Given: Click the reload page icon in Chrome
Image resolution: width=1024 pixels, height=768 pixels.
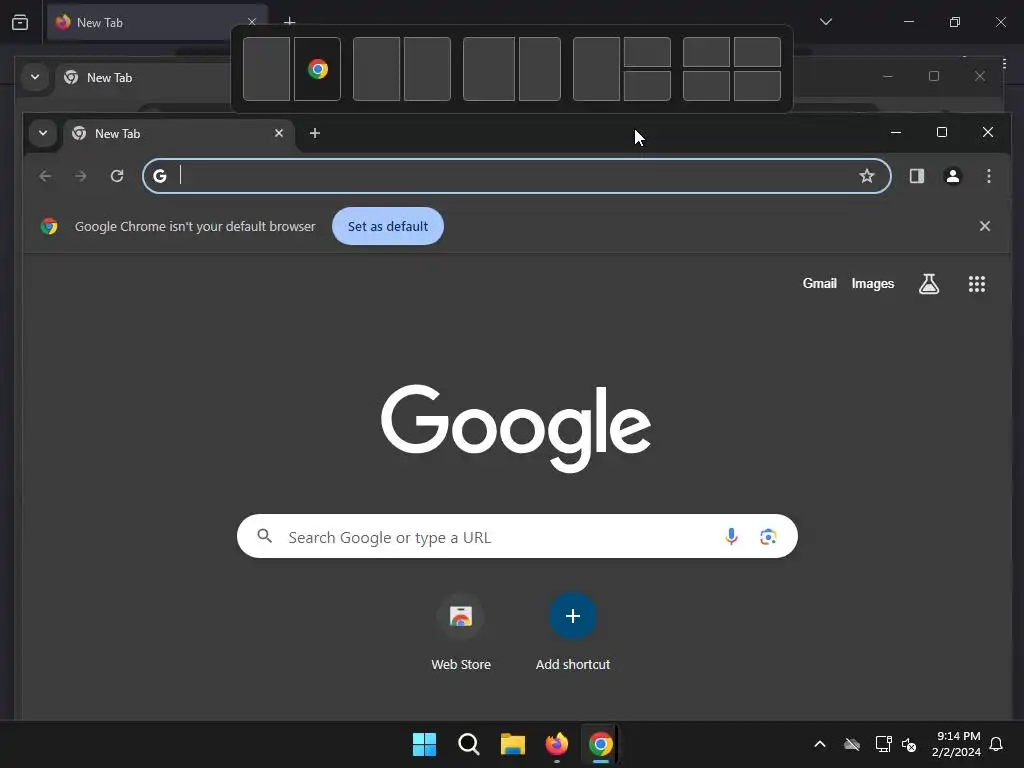Looking at the screenshot, I should pyautogui.click(x=117, y=176).
